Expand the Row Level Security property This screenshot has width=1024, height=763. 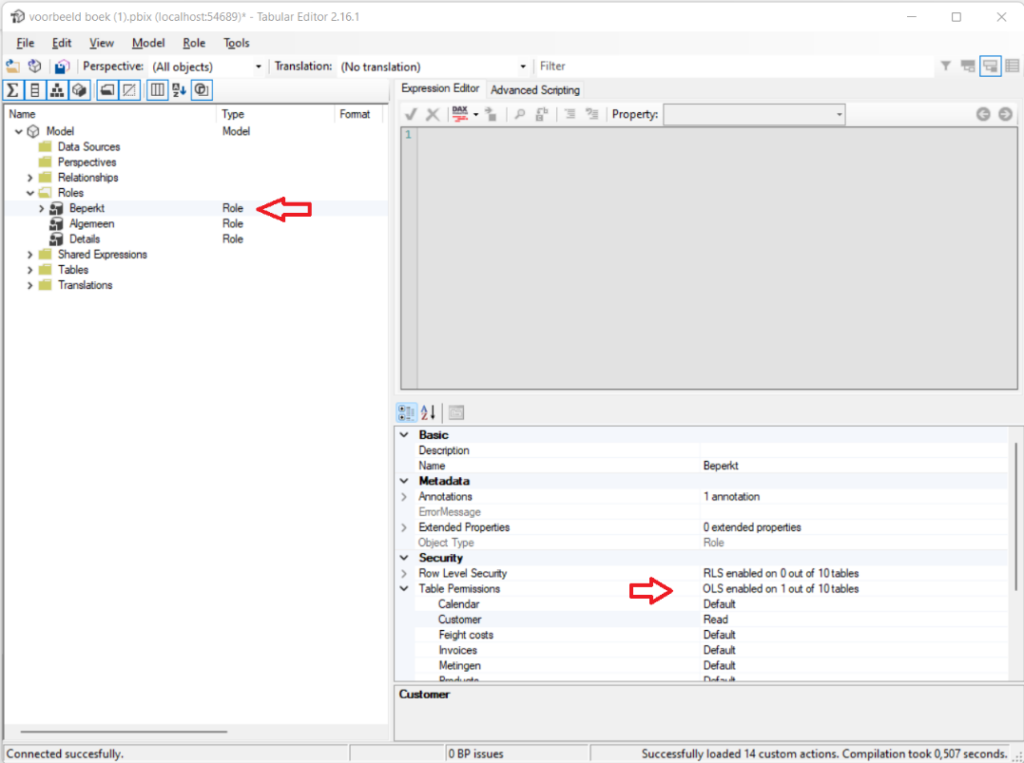pos(404,574)
